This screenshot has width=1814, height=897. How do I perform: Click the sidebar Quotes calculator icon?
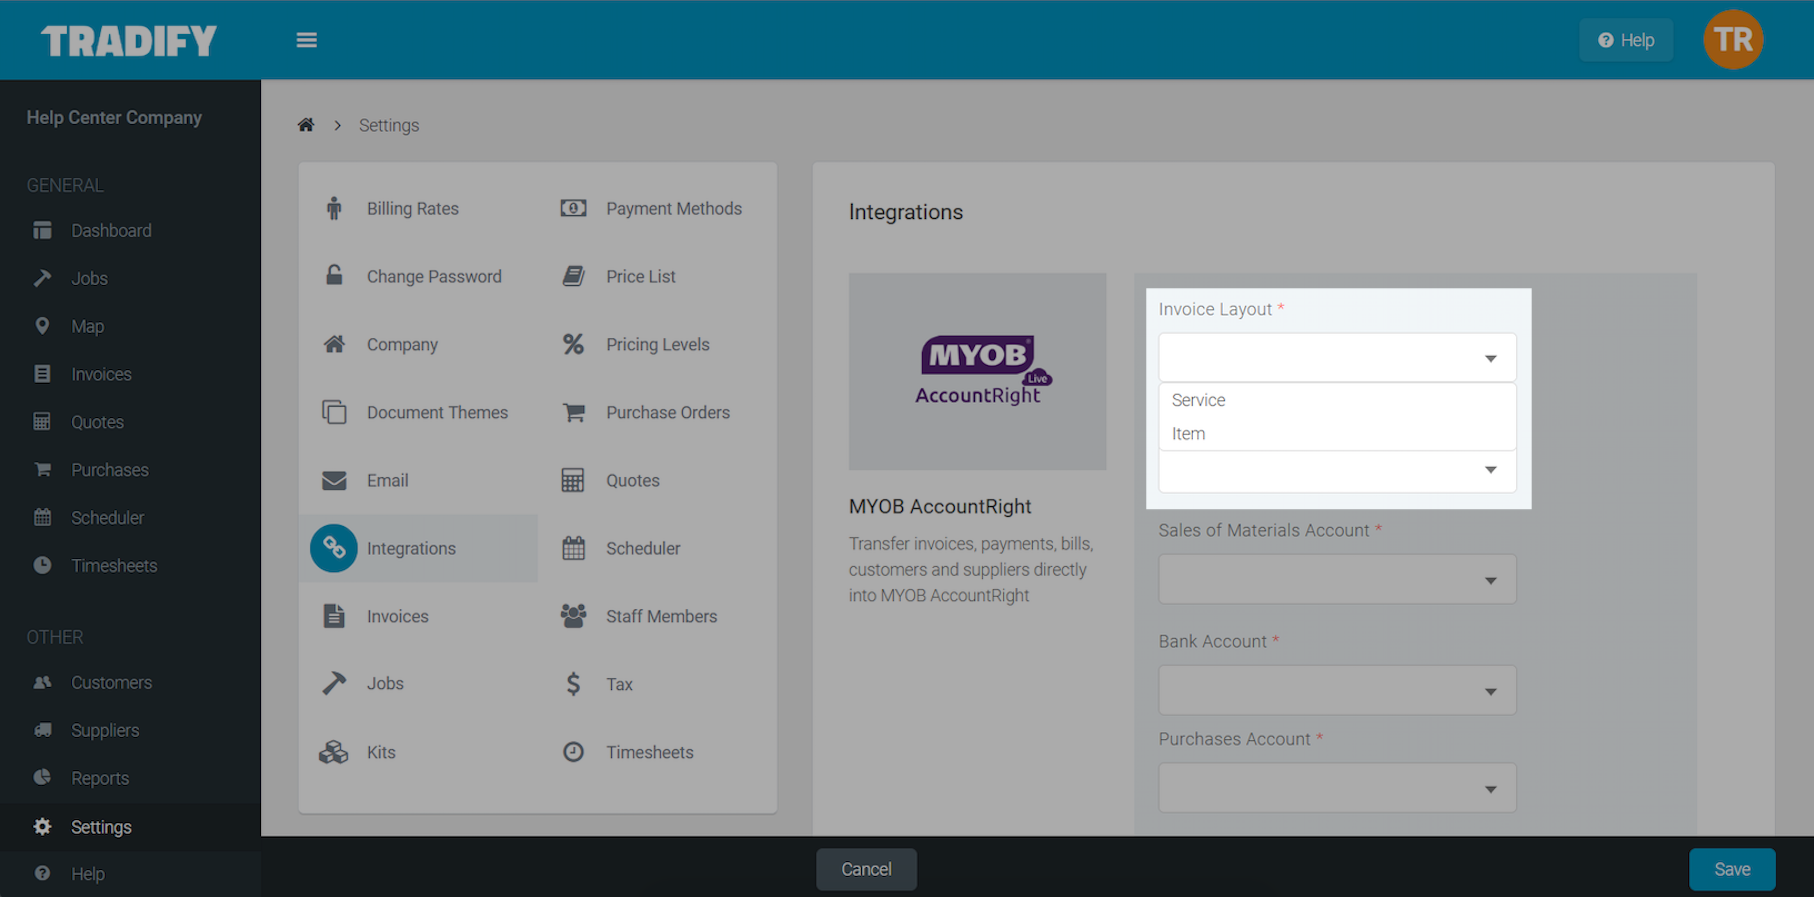pyautogui.click(x=42, y=422)
